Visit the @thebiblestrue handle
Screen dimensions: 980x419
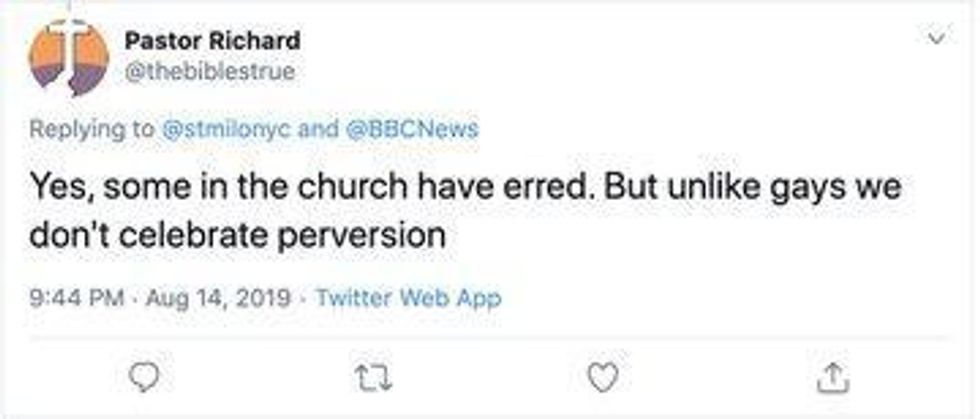(x=210, y=72)
